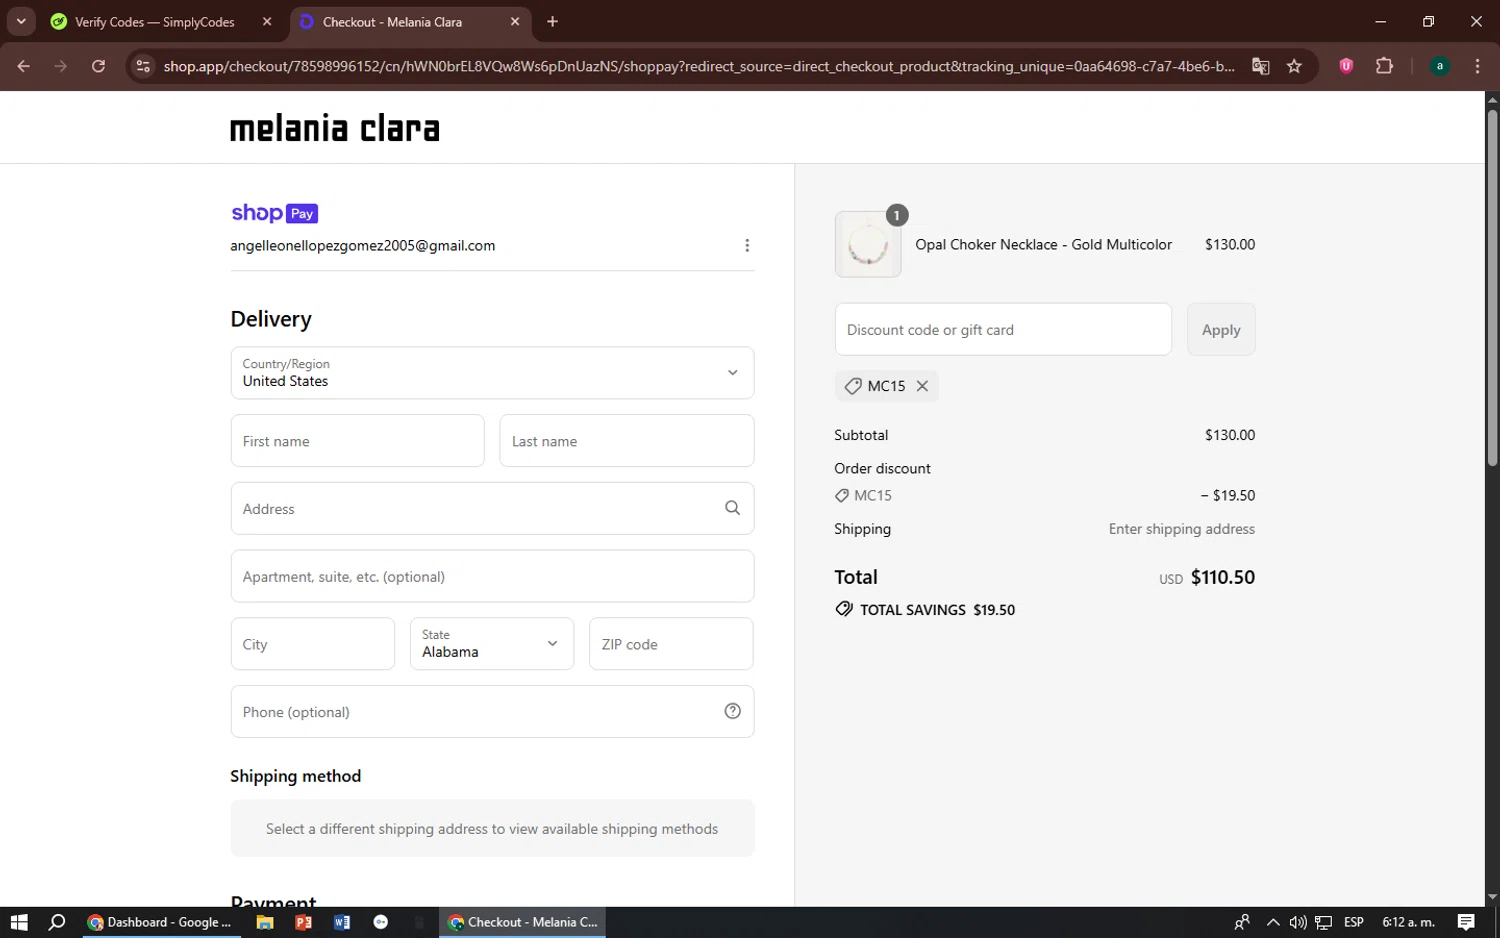The height and width of the screenshot is (938, 1500).
Task: Remove the MC15 discount code tag
Action: tap(922, 386)
